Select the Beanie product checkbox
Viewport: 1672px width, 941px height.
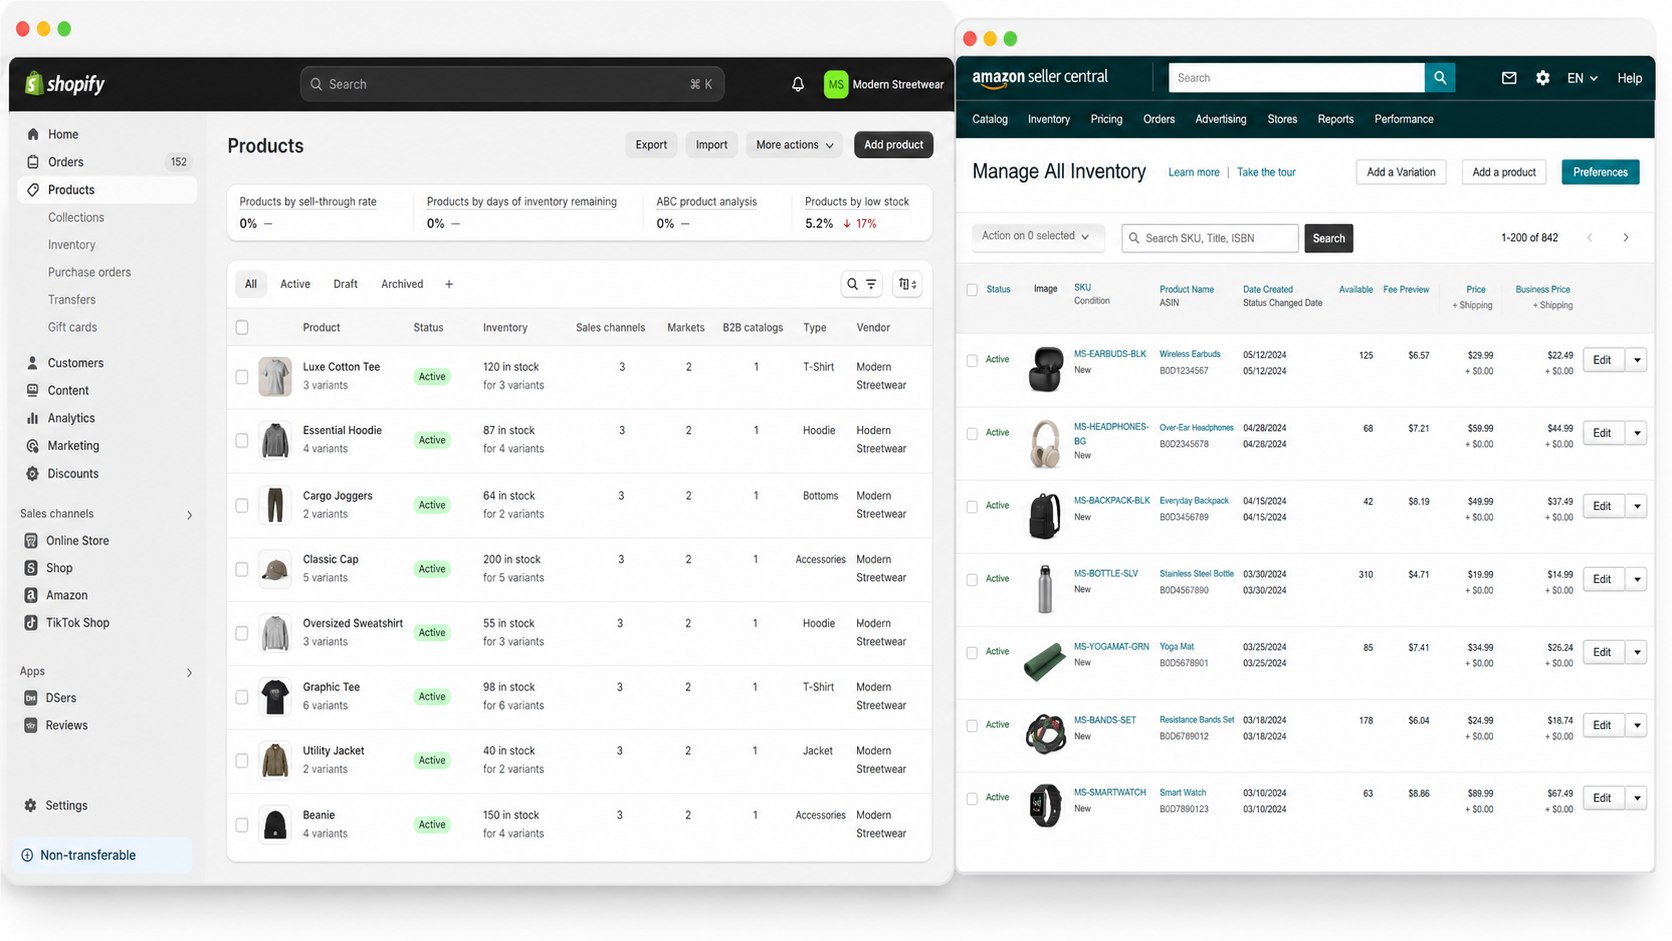click(x=242, y=825)
